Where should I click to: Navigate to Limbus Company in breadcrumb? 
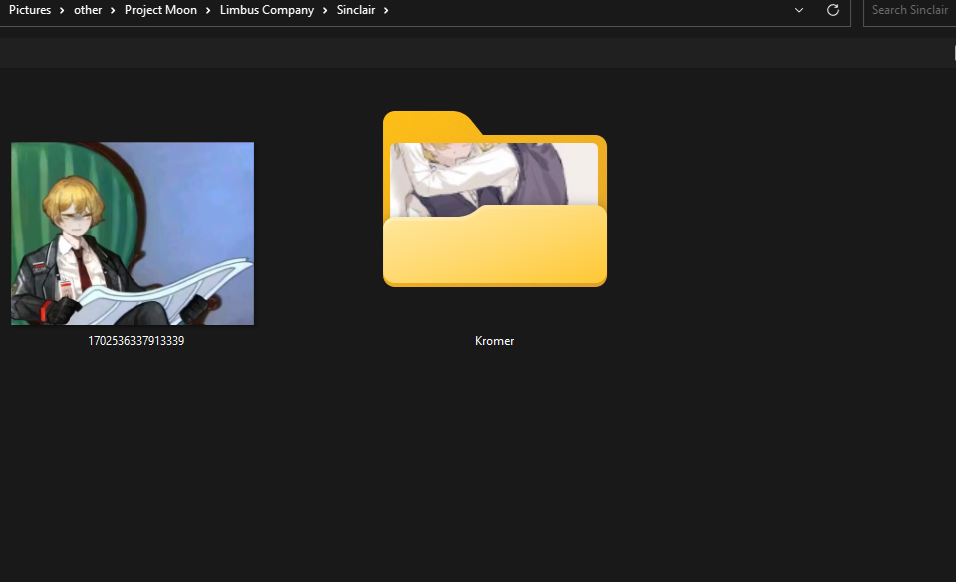click(266, 10)
